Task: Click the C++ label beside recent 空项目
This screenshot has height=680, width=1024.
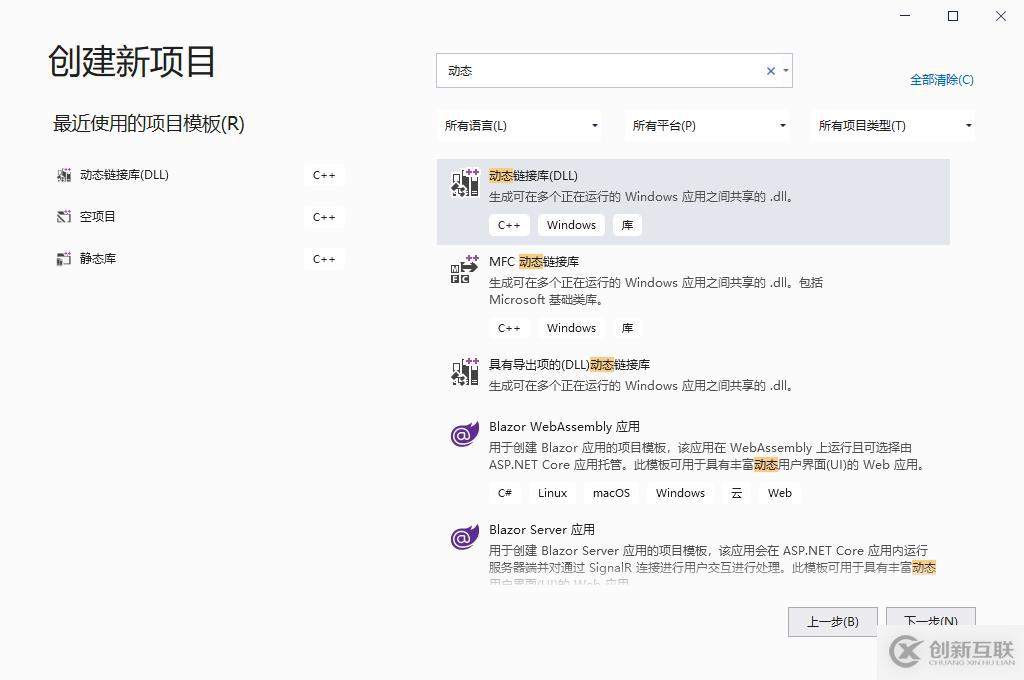Action: [324, 217]
